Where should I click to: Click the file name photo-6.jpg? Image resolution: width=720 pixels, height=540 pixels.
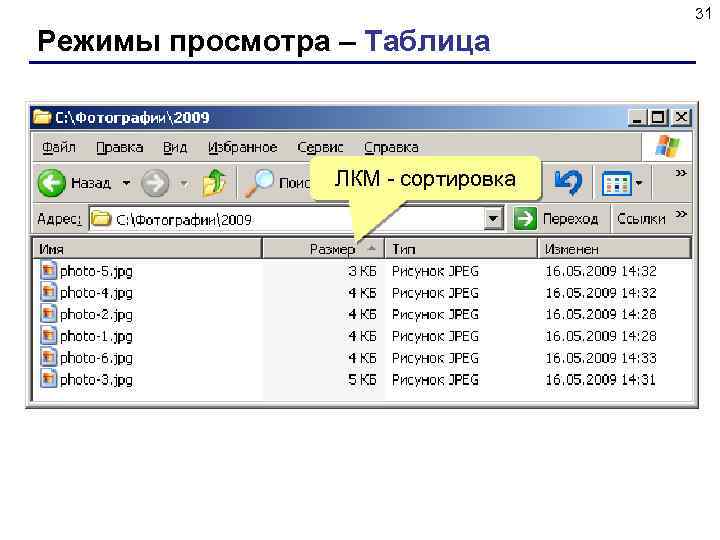coord(96,359)
